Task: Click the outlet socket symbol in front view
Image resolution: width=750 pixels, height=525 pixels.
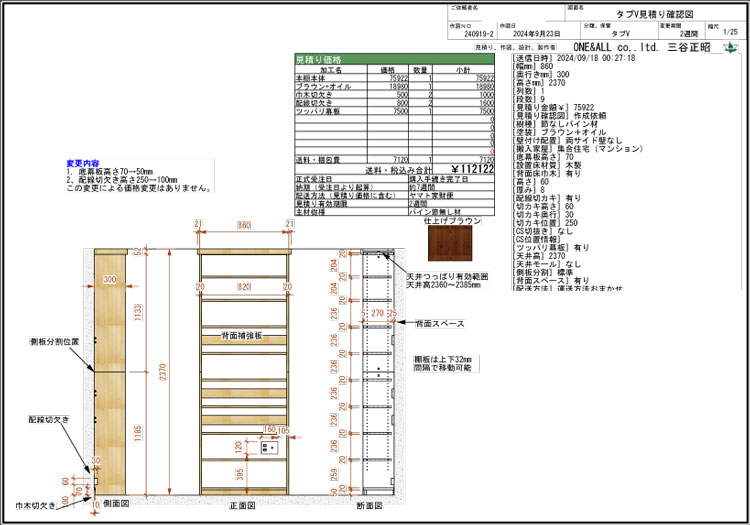Action: tap(269, 448)
